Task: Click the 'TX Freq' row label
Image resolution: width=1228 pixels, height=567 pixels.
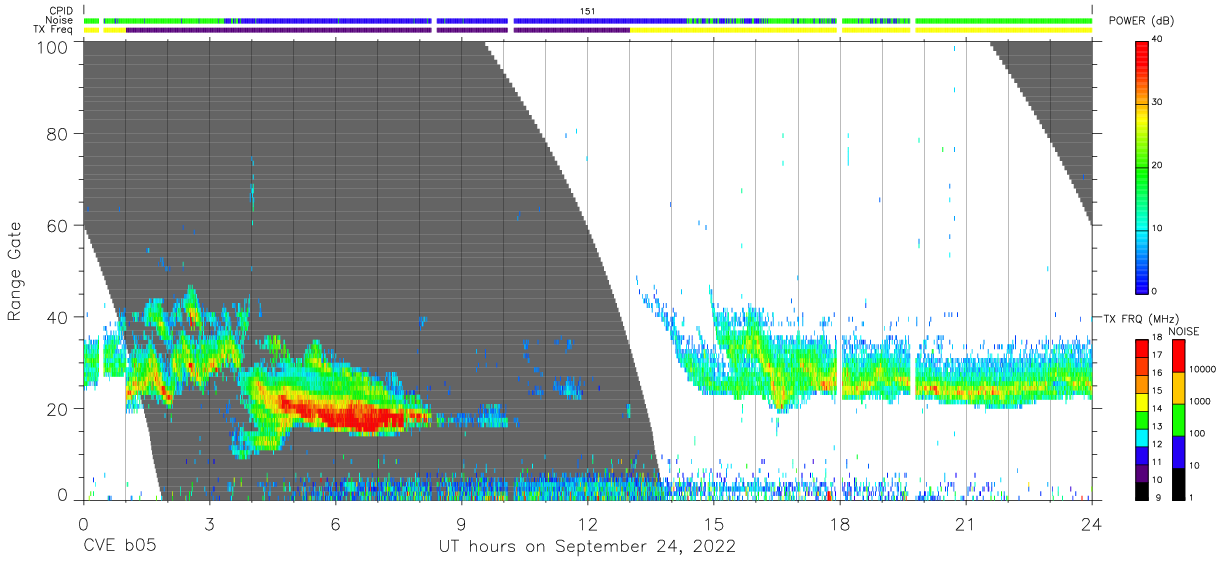Action: point(54,30)
